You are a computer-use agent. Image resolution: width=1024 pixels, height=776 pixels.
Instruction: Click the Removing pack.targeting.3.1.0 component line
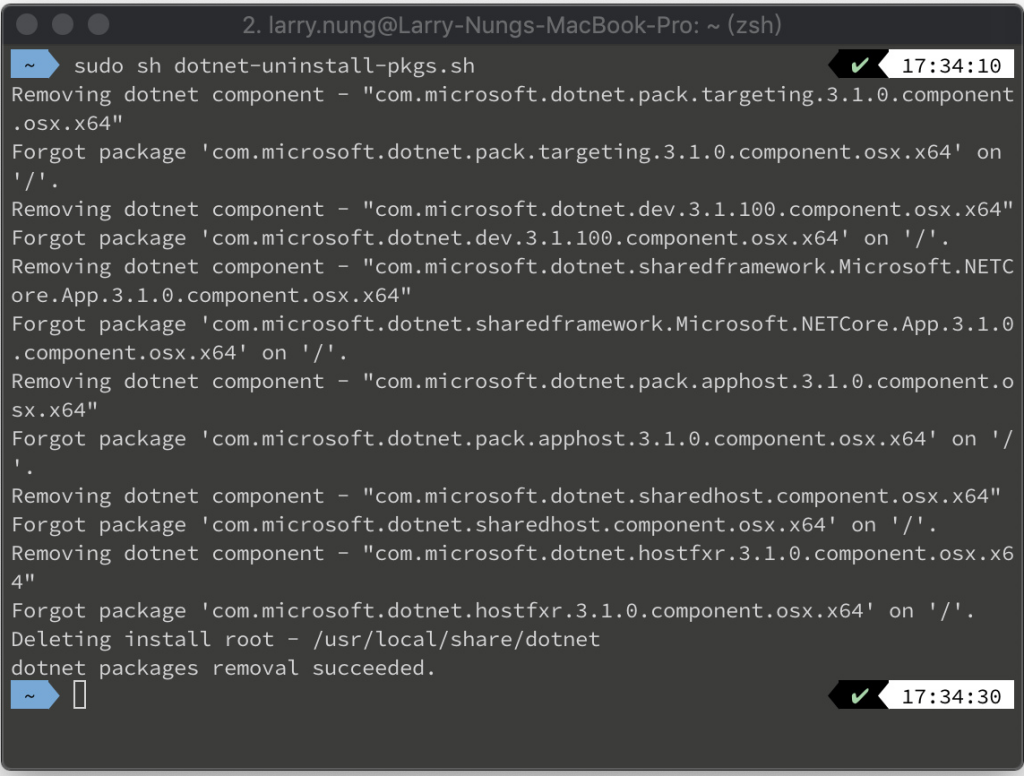pyautogui.click(x=513, y=108)
